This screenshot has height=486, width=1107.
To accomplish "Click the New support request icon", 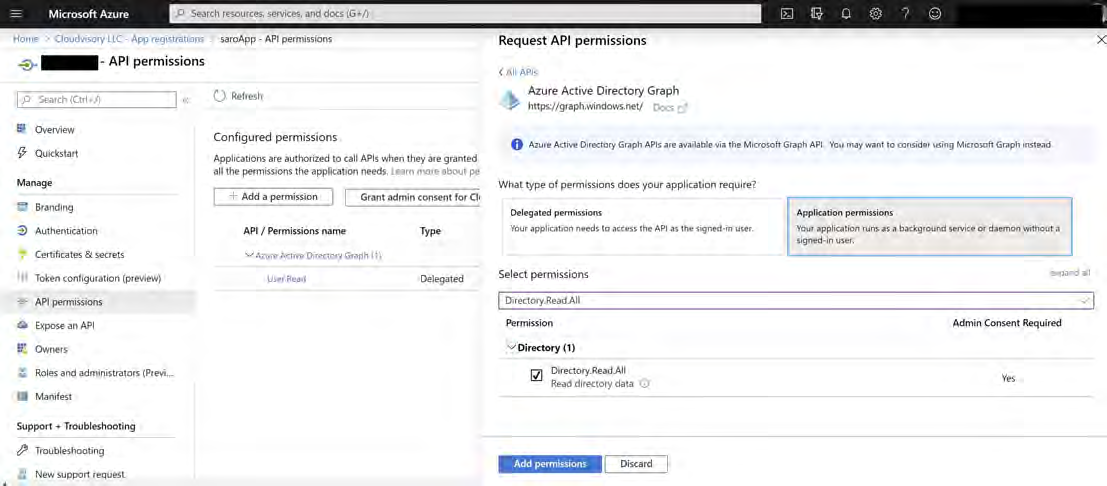I will (x=22, y=474).
